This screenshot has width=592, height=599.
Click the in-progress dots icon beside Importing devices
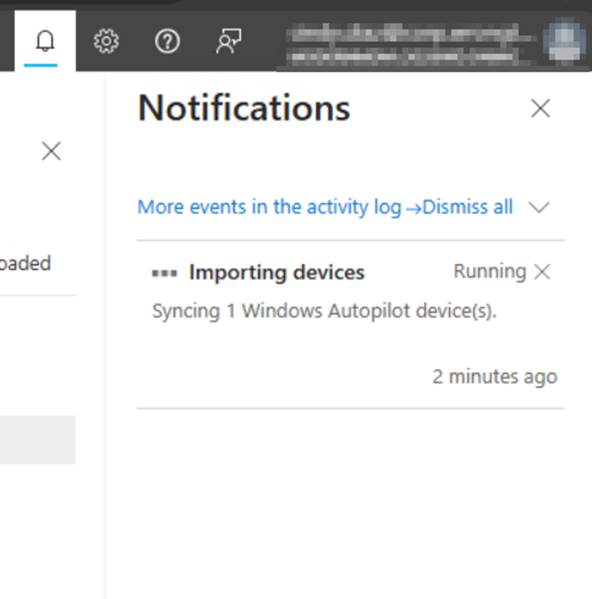(x=165, y=273)
